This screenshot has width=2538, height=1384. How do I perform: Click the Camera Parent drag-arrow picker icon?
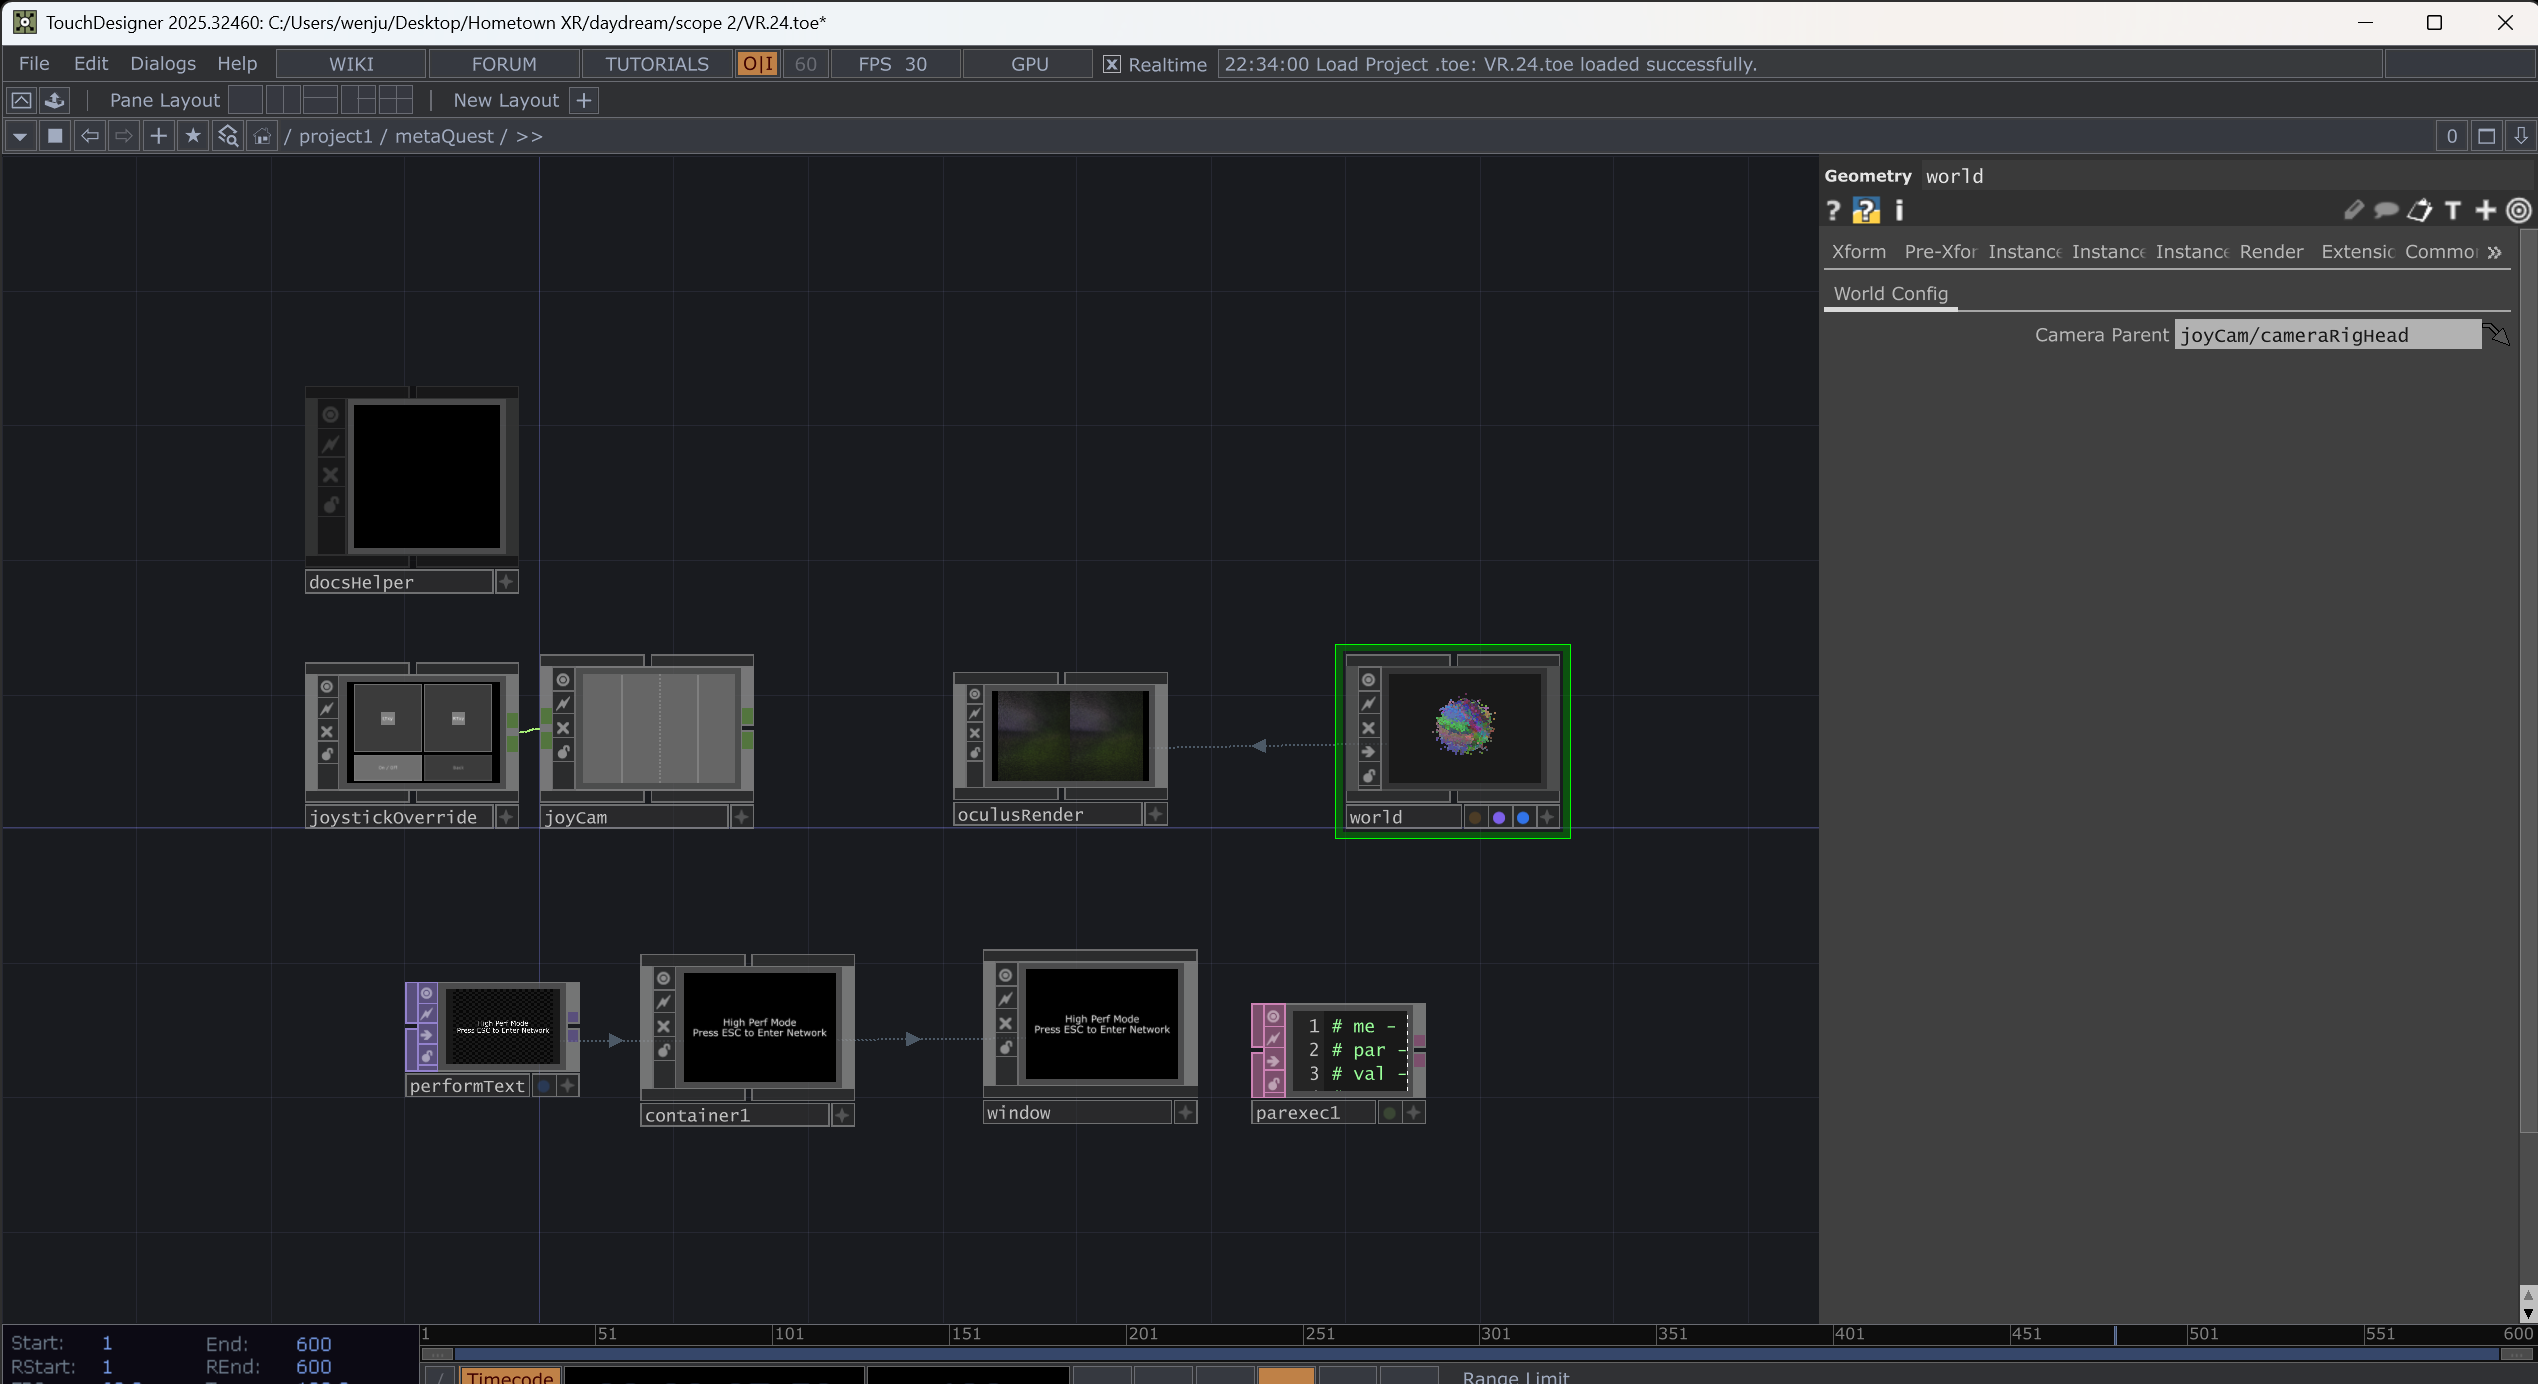click(2496, 334)
